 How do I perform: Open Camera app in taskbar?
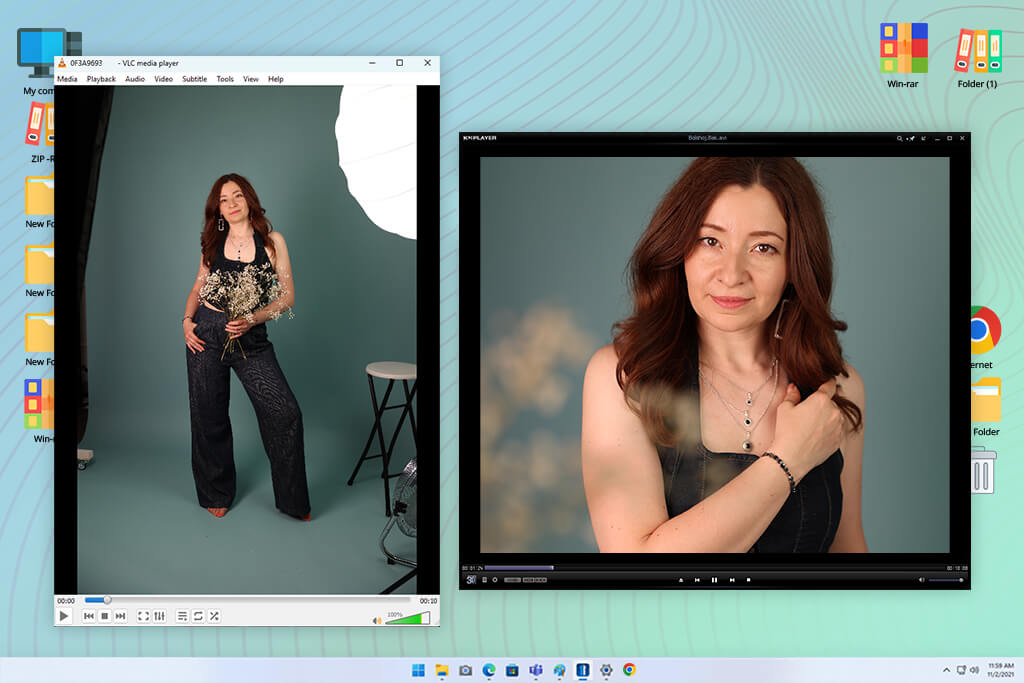(x=465, y=670)
